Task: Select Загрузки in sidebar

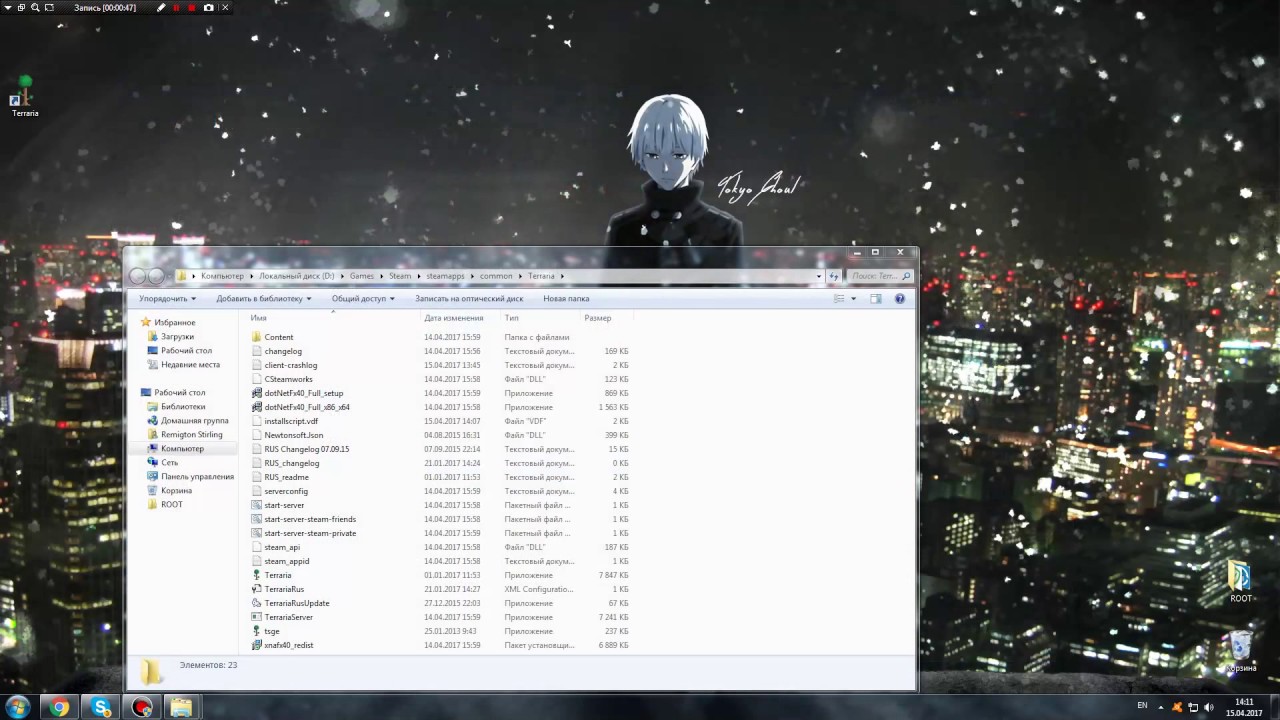Action: tap(177, 337)
